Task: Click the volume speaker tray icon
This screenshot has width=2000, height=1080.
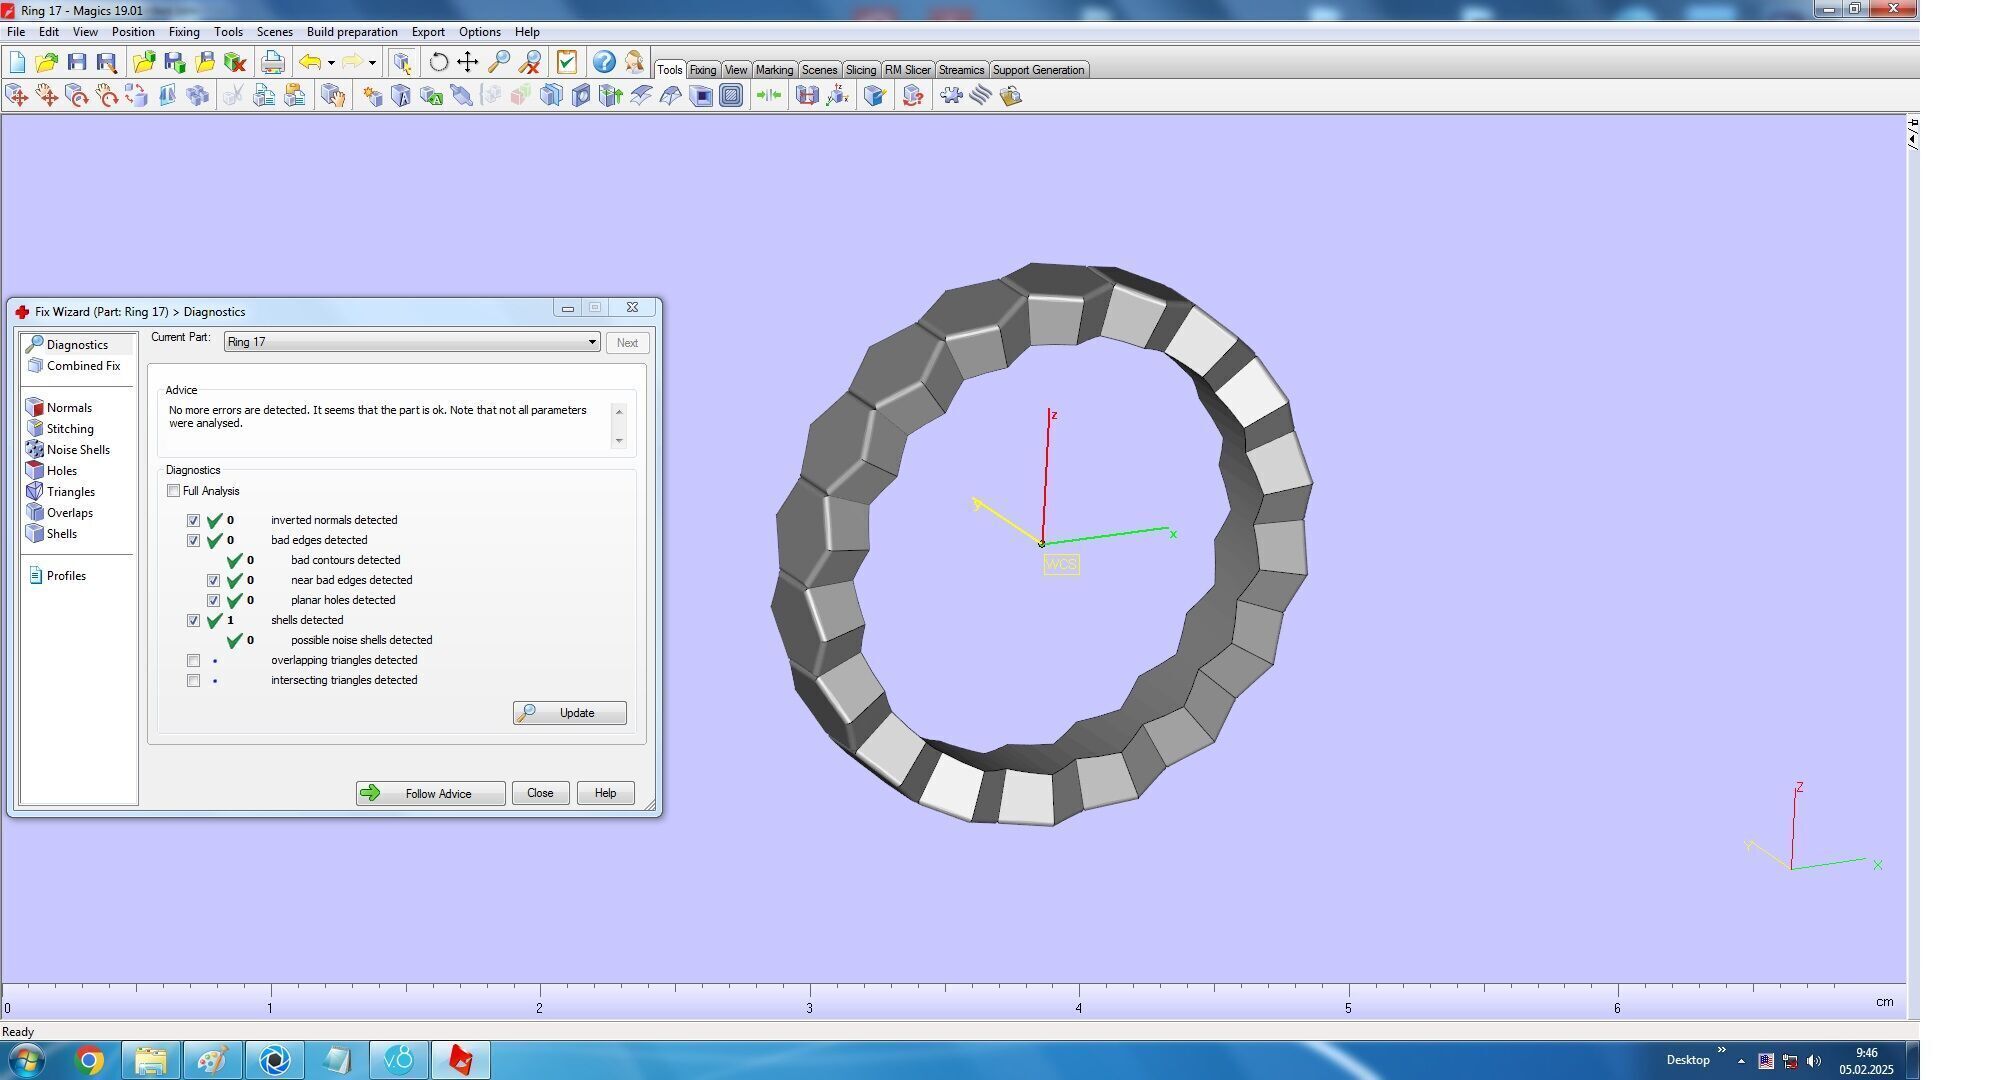Action: tap(1814, 1061)
